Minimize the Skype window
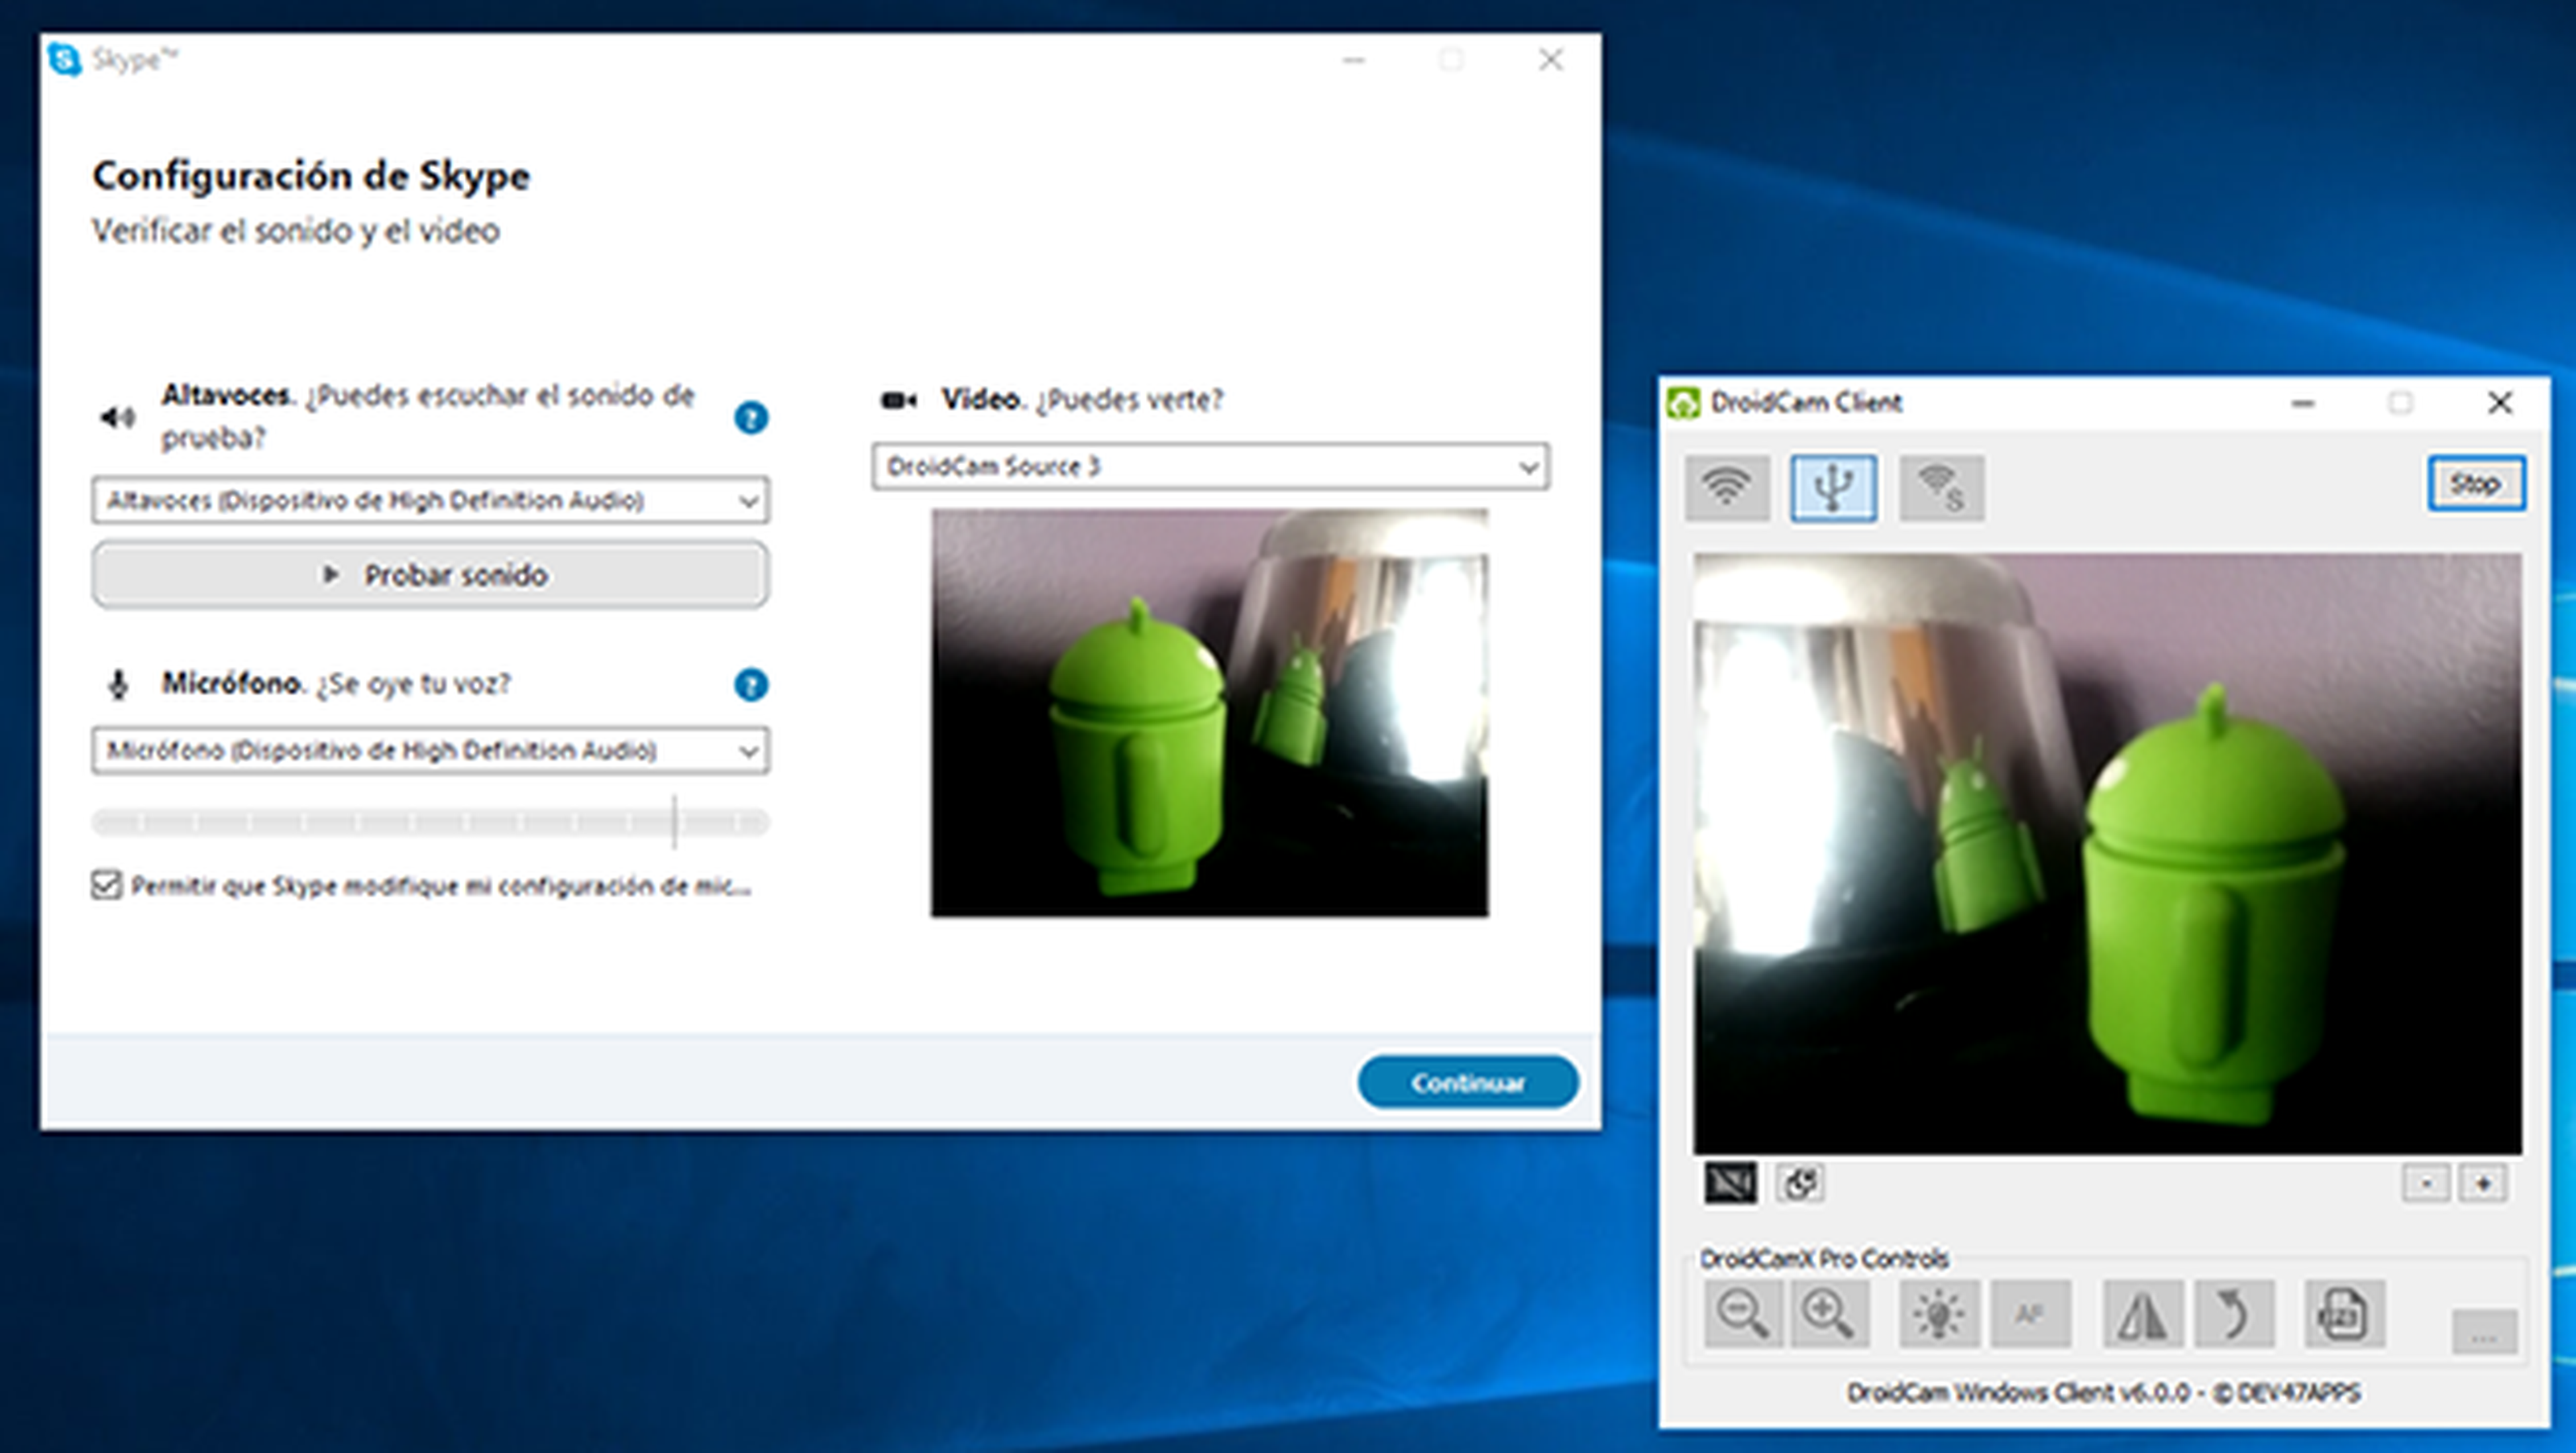The width and height of the screenshot is (2576, 1453). [1354, 60]
